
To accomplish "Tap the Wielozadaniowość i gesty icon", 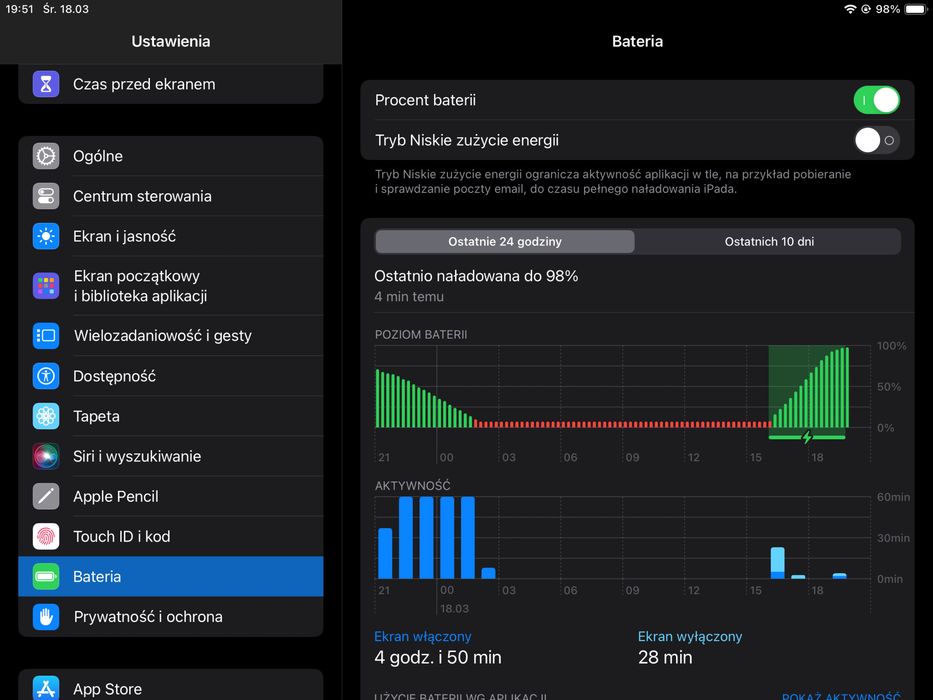I will [x=46, y=336].
